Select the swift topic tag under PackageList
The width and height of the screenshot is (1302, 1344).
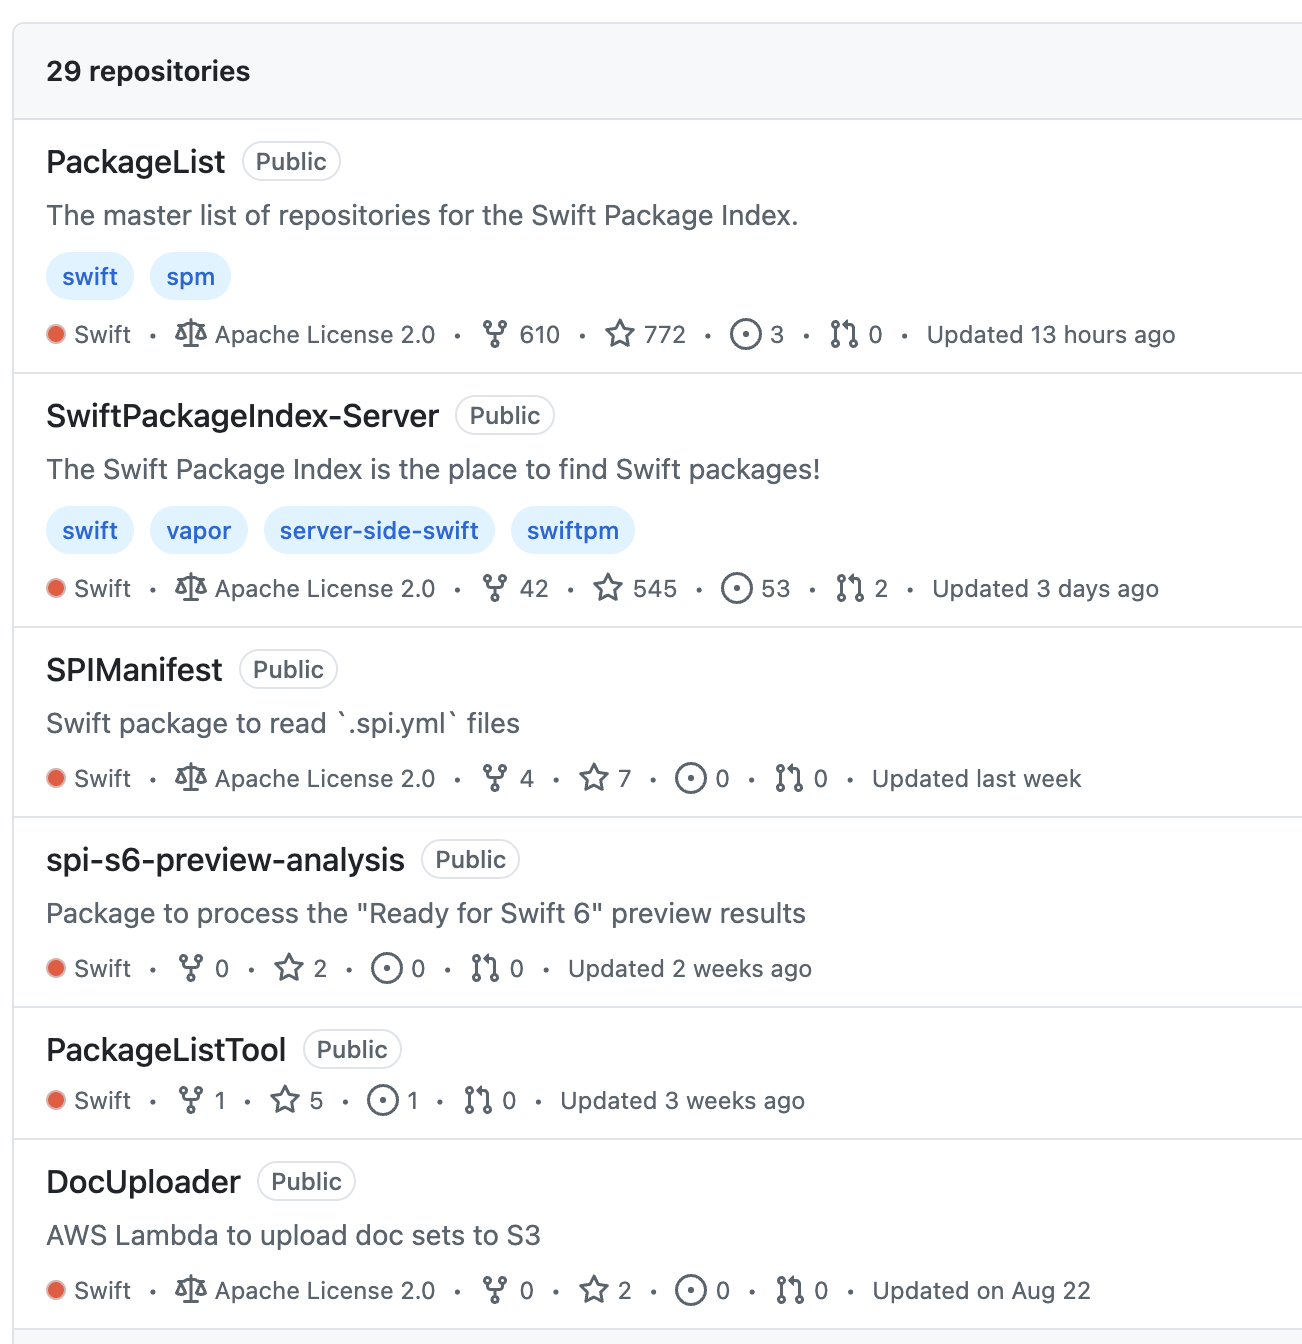(89, 276)
